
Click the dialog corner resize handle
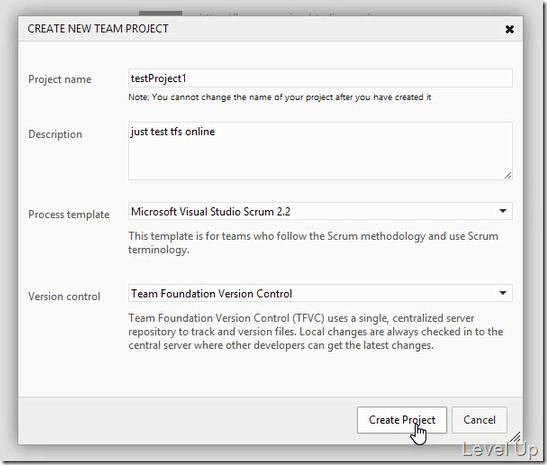[516, 437]
